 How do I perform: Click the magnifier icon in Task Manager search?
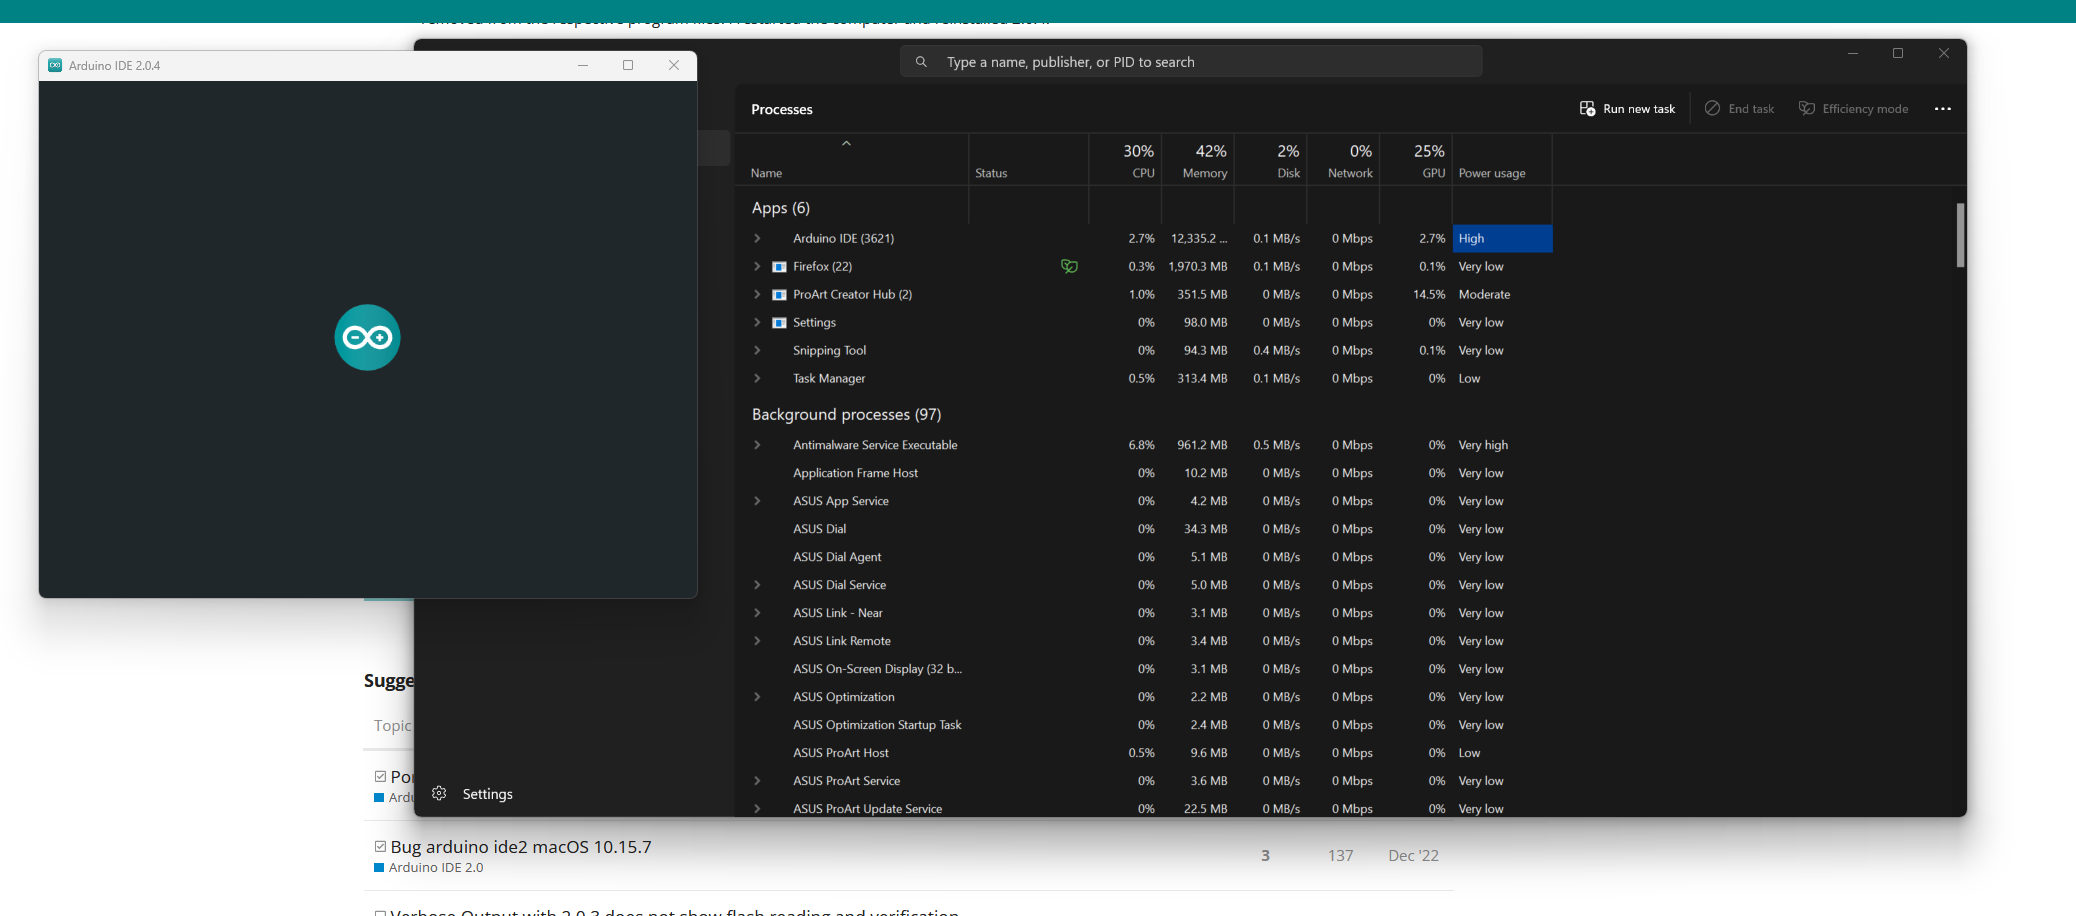tap(921, 62)
